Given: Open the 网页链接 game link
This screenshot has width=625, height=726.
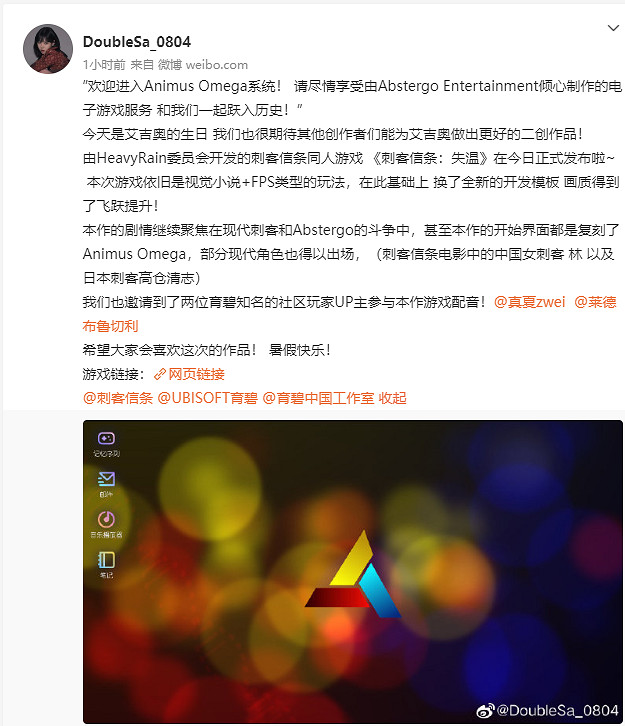Looking at the screenshot, I should click(x=196, y=374).
